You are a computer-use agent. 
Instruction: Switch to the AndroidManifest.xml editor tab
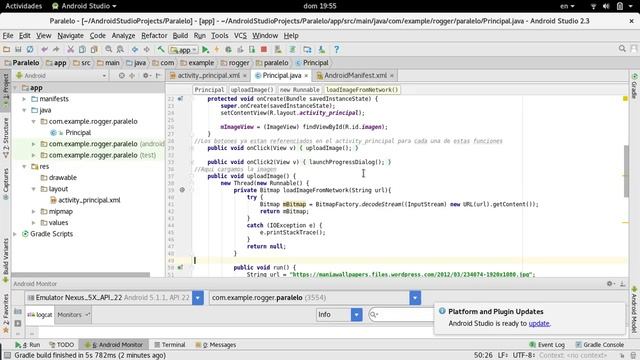pos(355,76)
